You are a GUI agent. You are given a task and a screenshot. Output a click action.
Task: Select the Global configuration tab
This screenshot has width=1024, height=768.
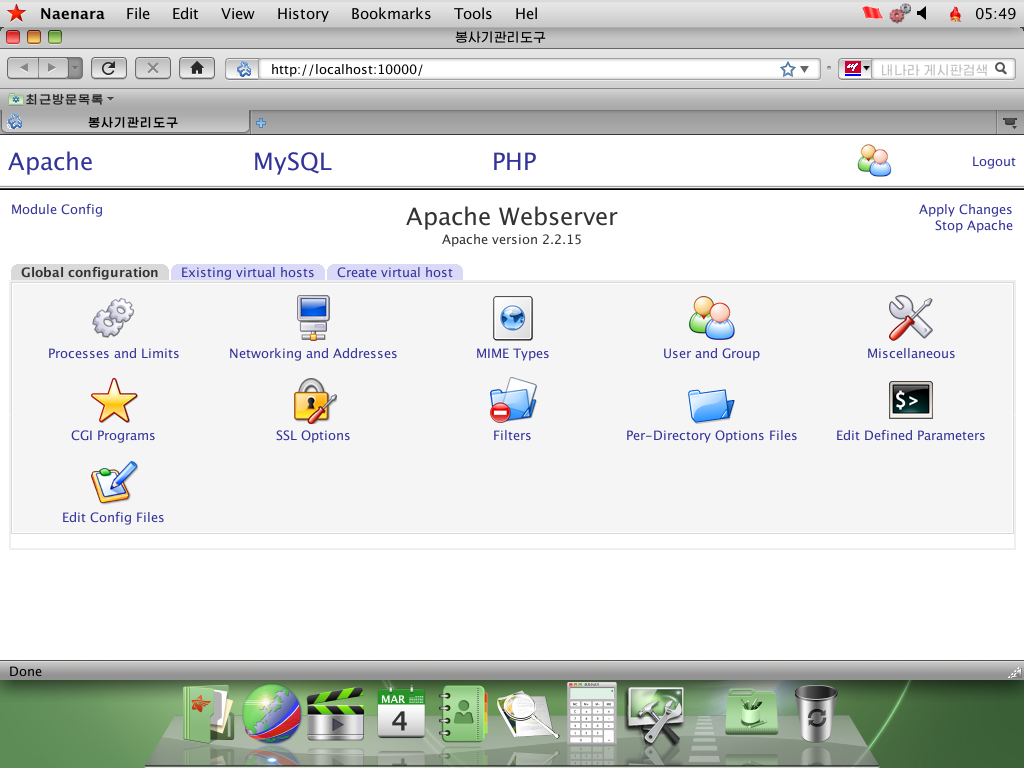pos(89,272)
